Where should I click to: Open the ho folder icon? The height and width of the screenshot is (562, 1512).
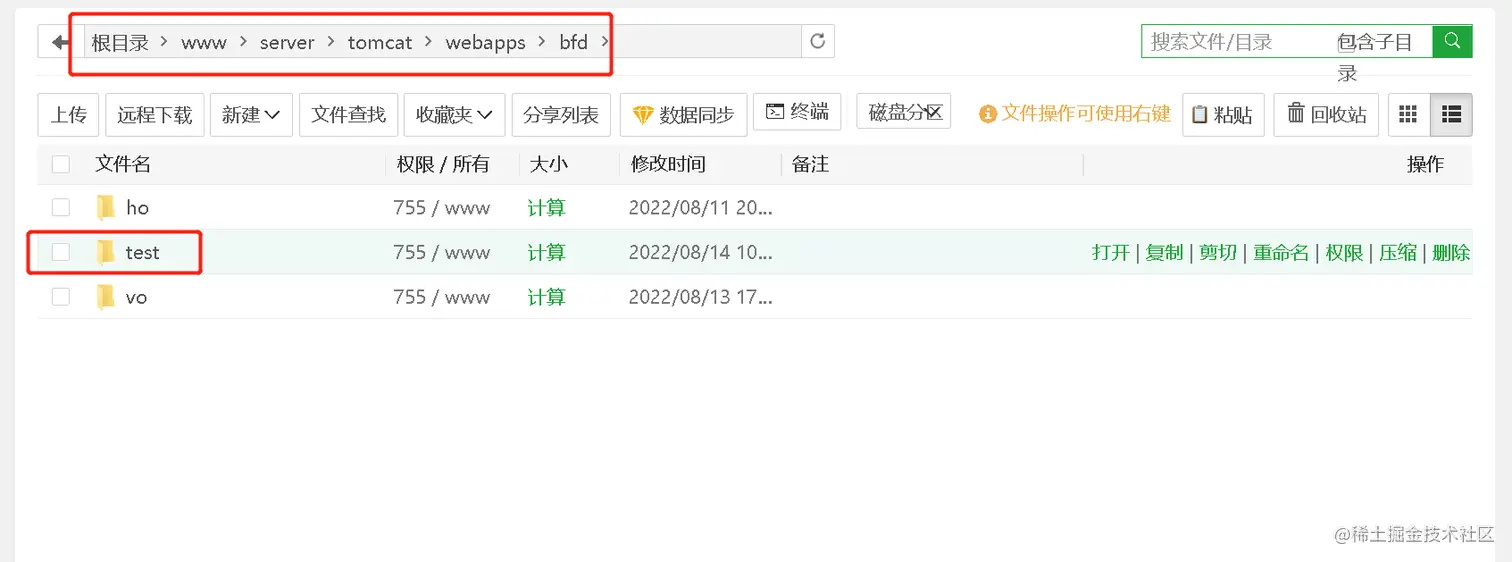[106, 208]
